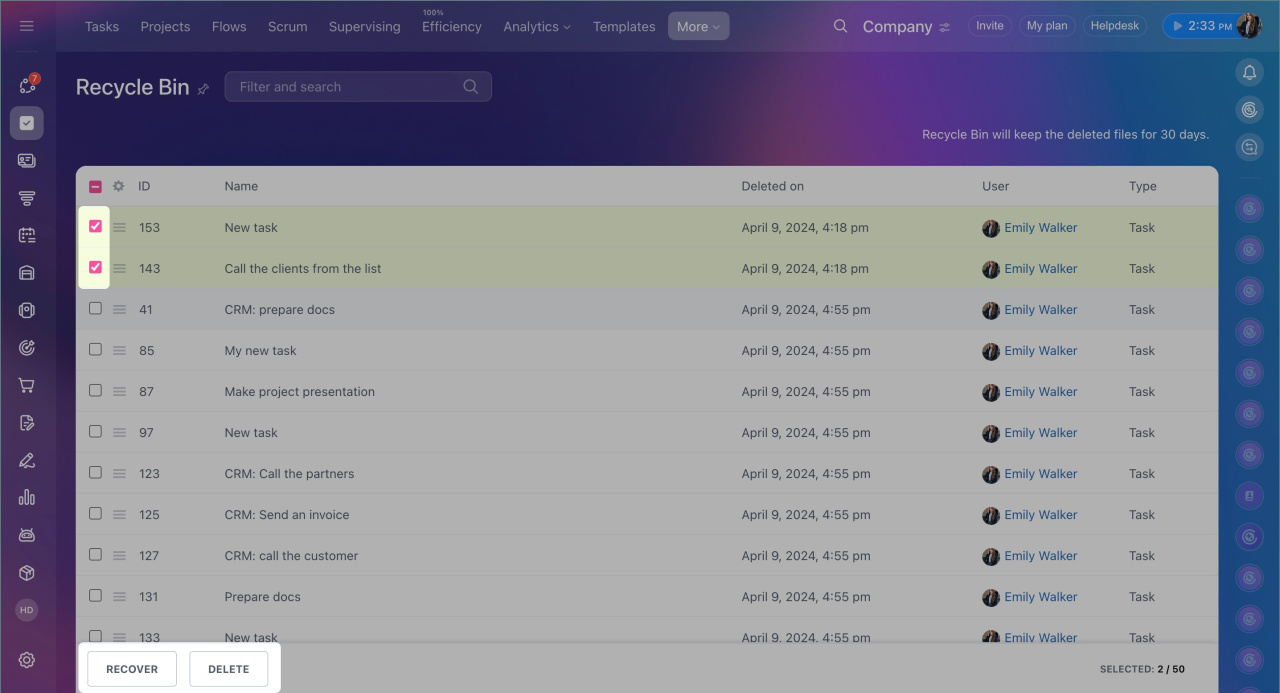Click the Filter and search field
This screenshot has height=693, width=1280.
pos(345,87)
